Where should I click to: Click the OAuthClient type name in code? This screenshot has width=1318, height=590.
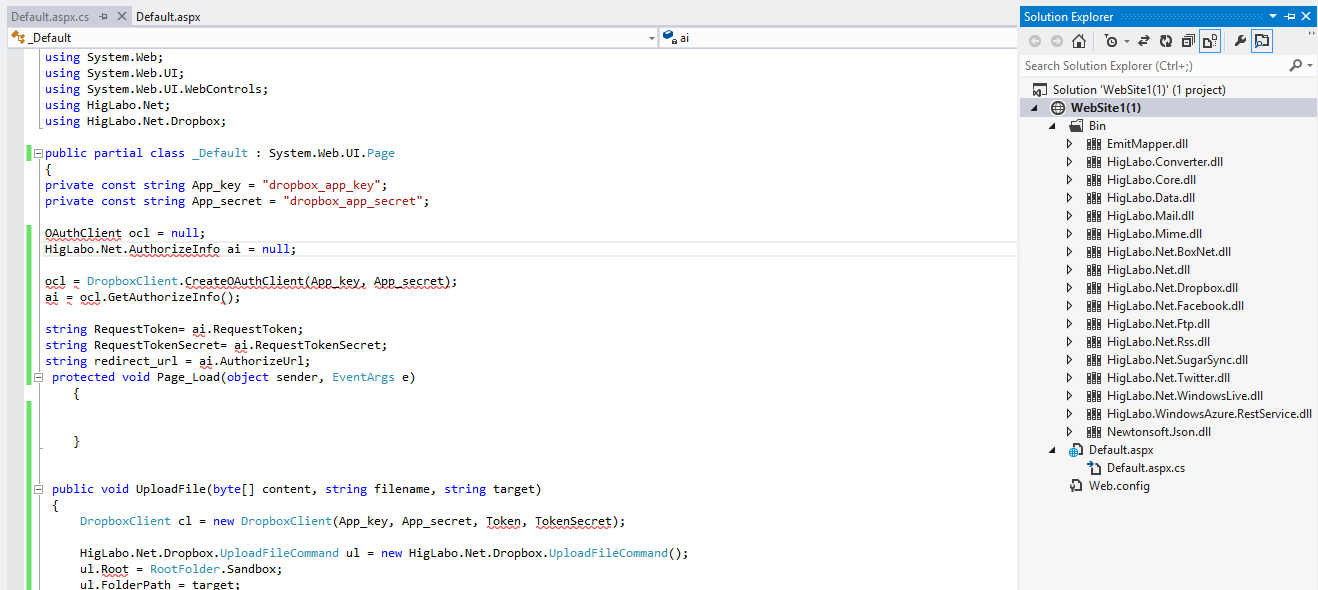point(83,233)
